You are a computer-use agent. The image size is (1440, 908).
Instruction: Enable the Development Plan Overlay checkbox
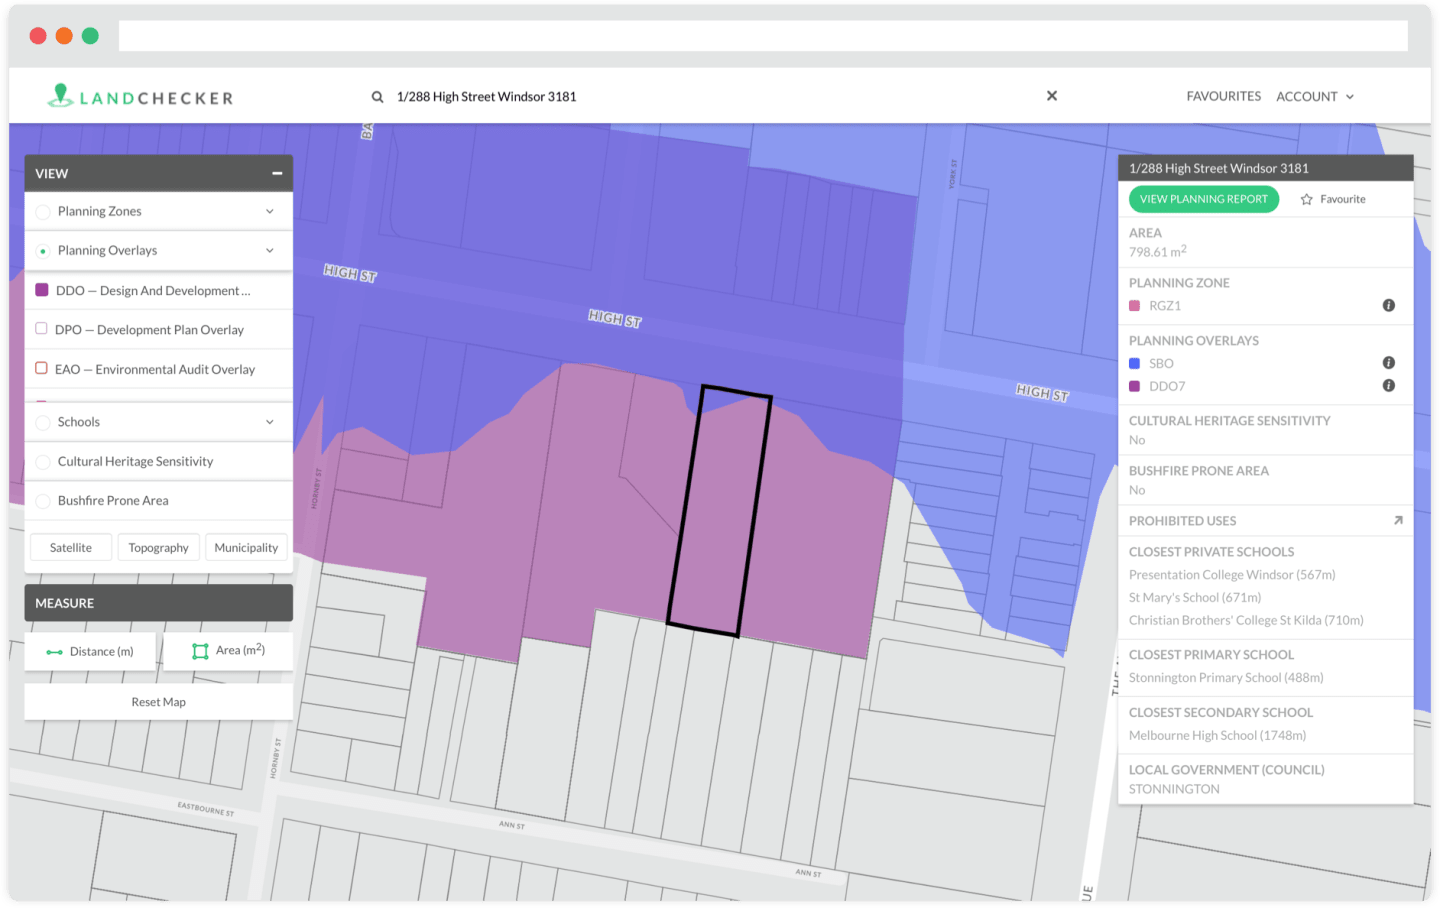(x=41, y=328)
